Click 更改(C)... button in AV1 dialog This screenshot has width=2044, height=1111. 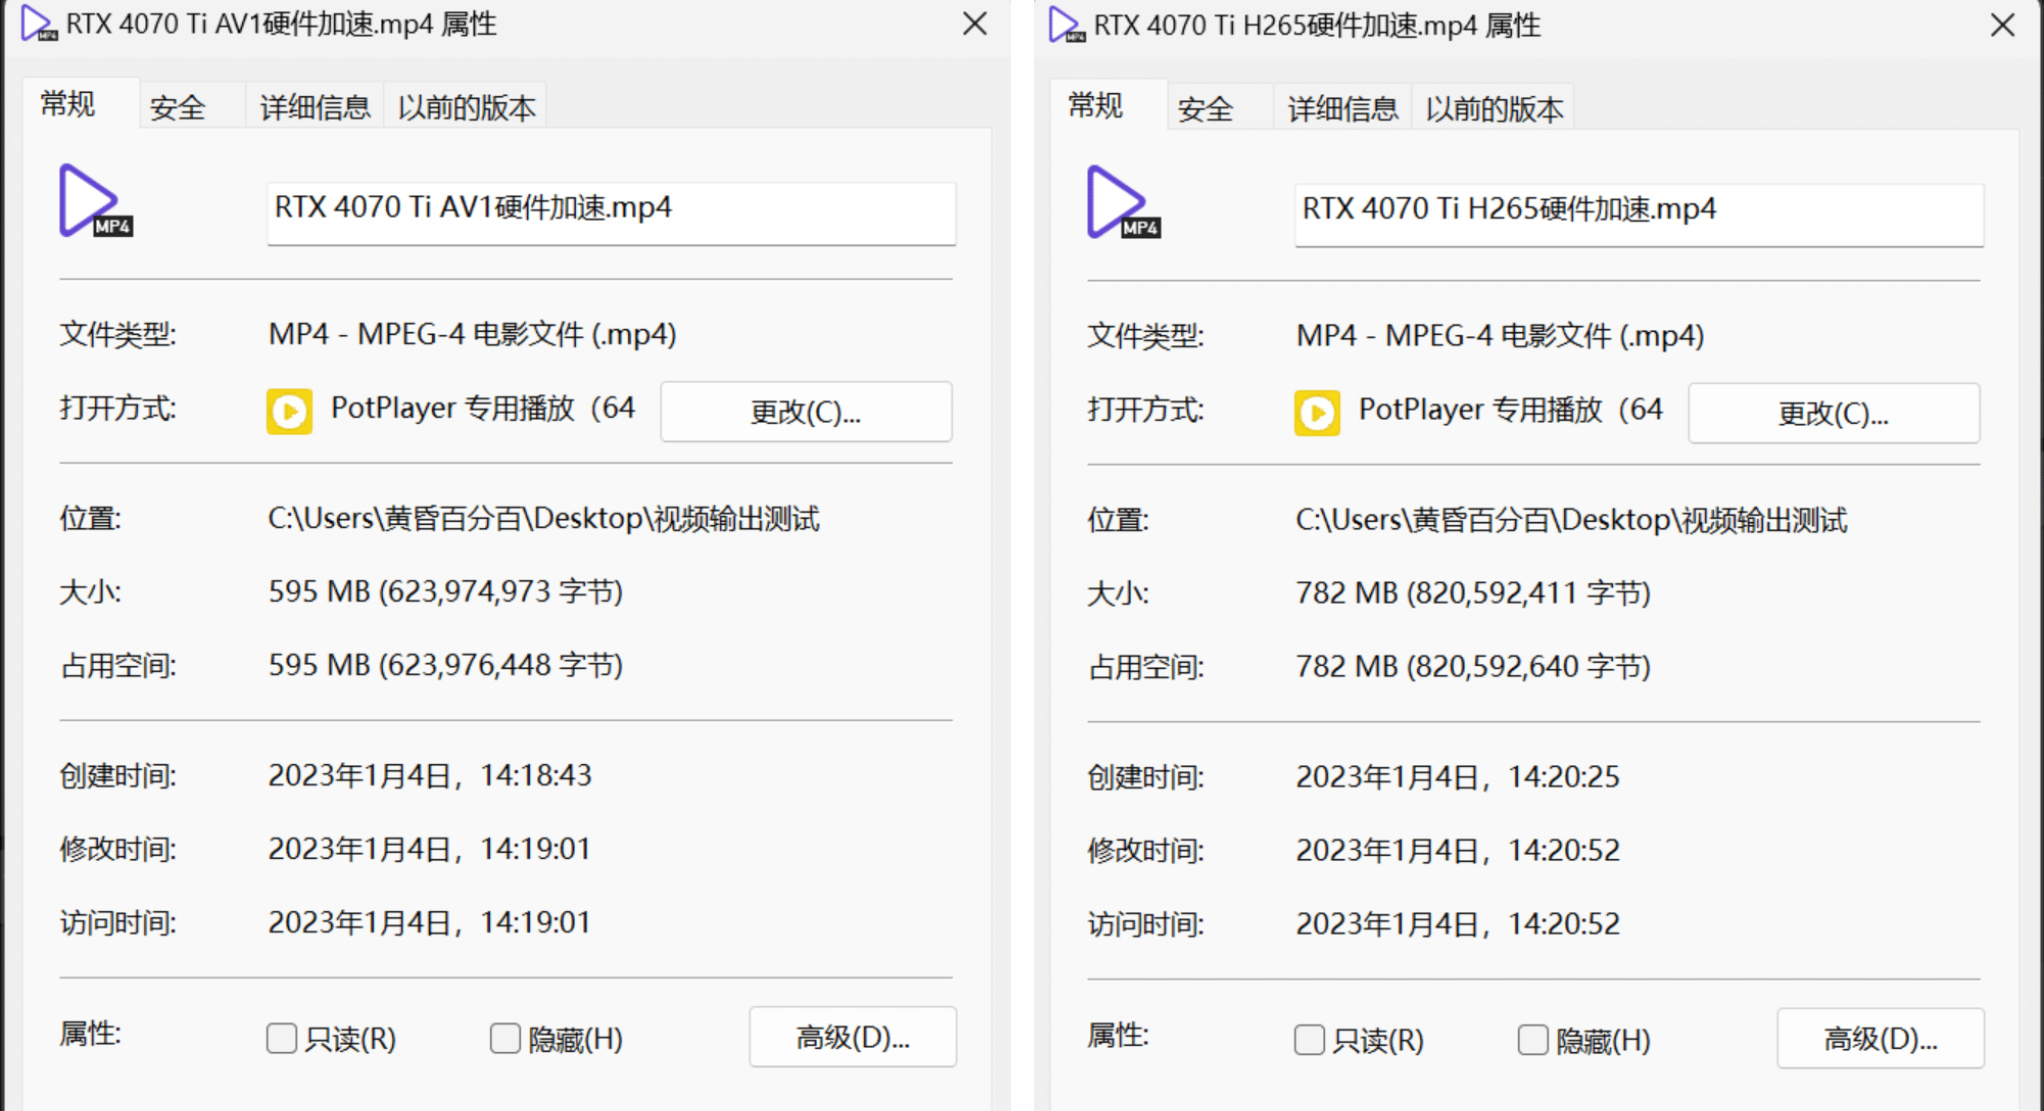tap(805, 411)
